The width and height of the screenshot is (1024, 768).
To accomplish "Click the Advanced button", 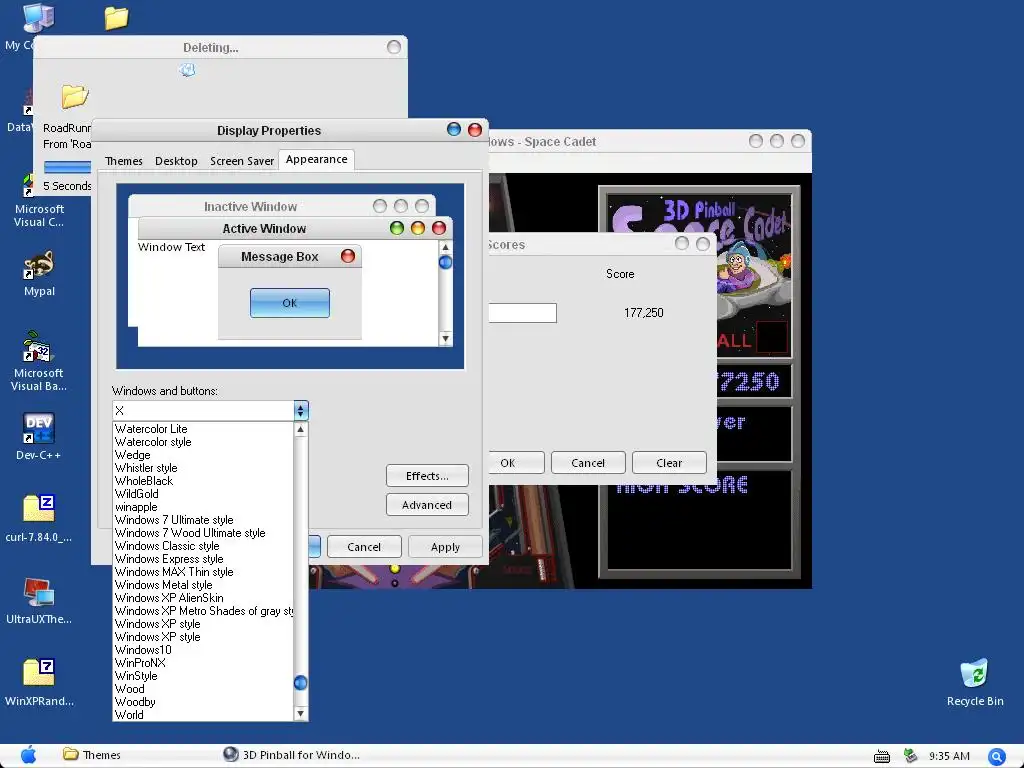I will 427,504.
